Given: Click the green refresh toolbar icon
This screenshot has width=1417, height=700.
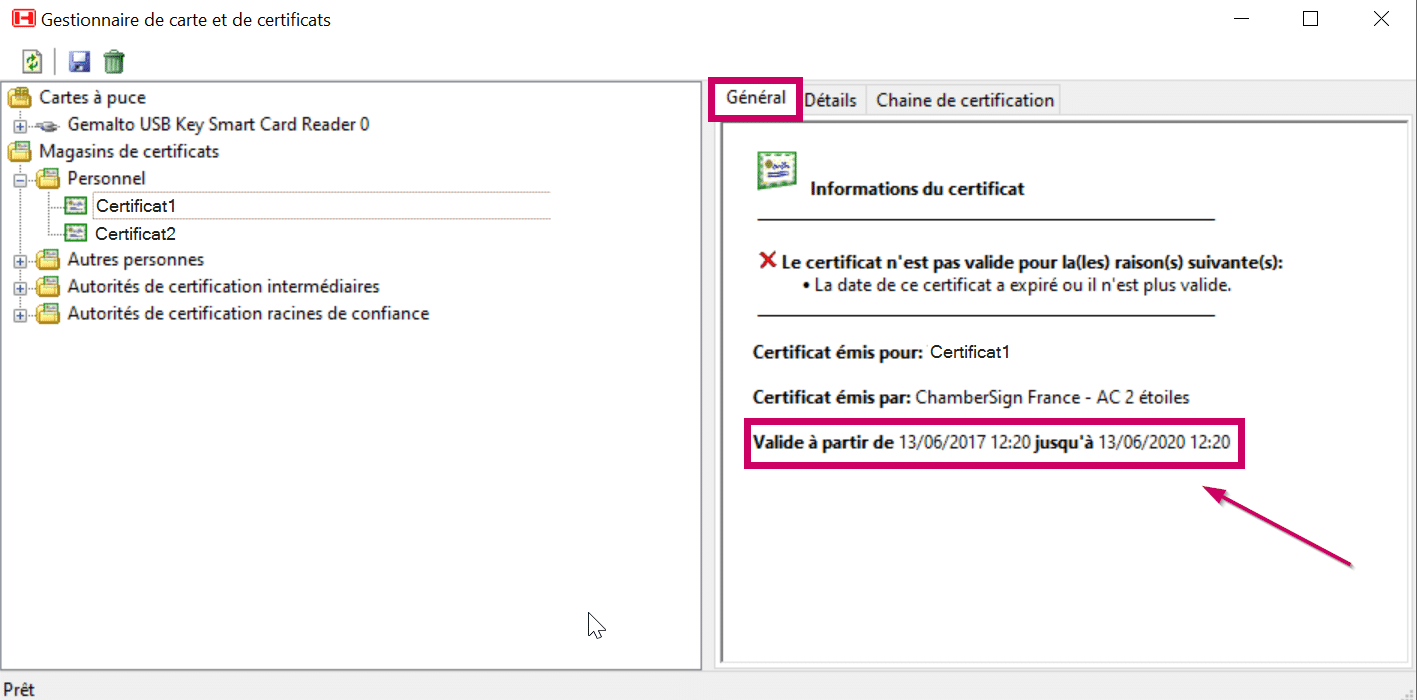Looking at the screenshot, I should click(x=32, y=62).
